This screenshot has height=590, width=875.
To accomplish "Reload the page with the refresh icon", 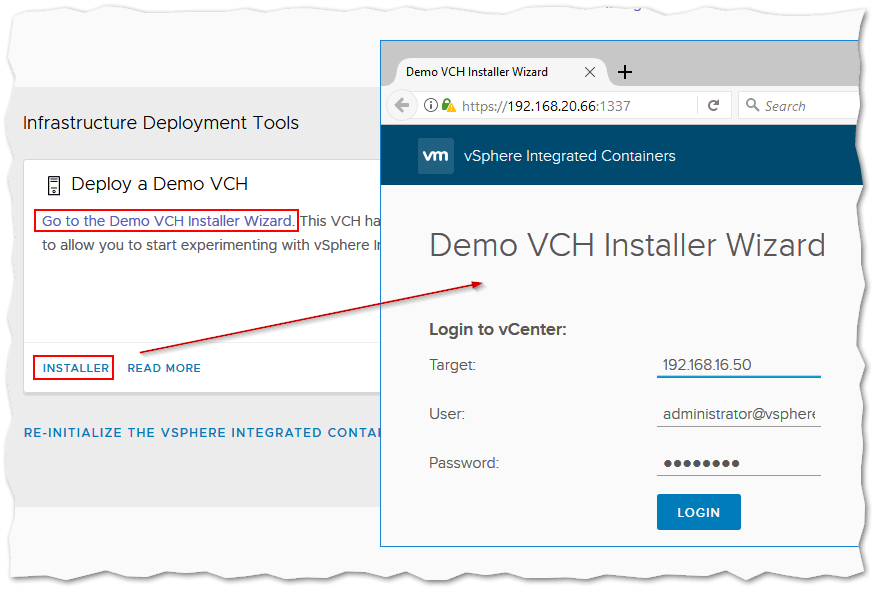I will (x=713, y=105).
